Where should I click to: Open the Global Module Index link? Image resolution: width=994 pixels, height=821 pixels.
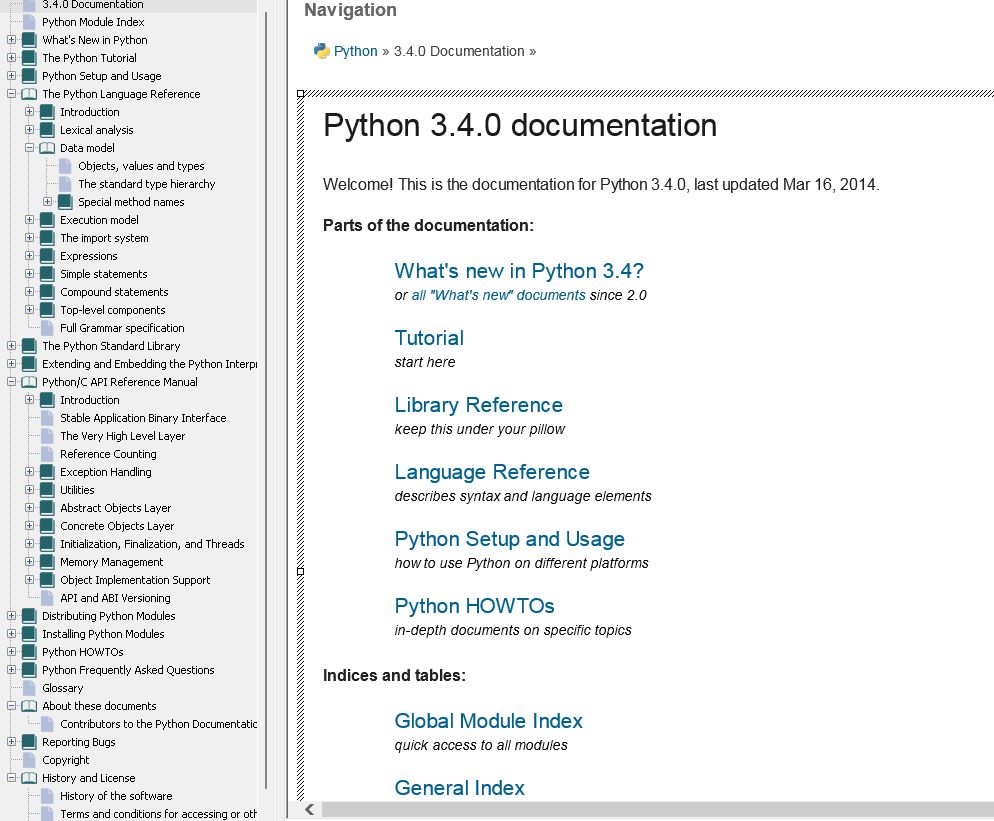click(x=488, y=721)
